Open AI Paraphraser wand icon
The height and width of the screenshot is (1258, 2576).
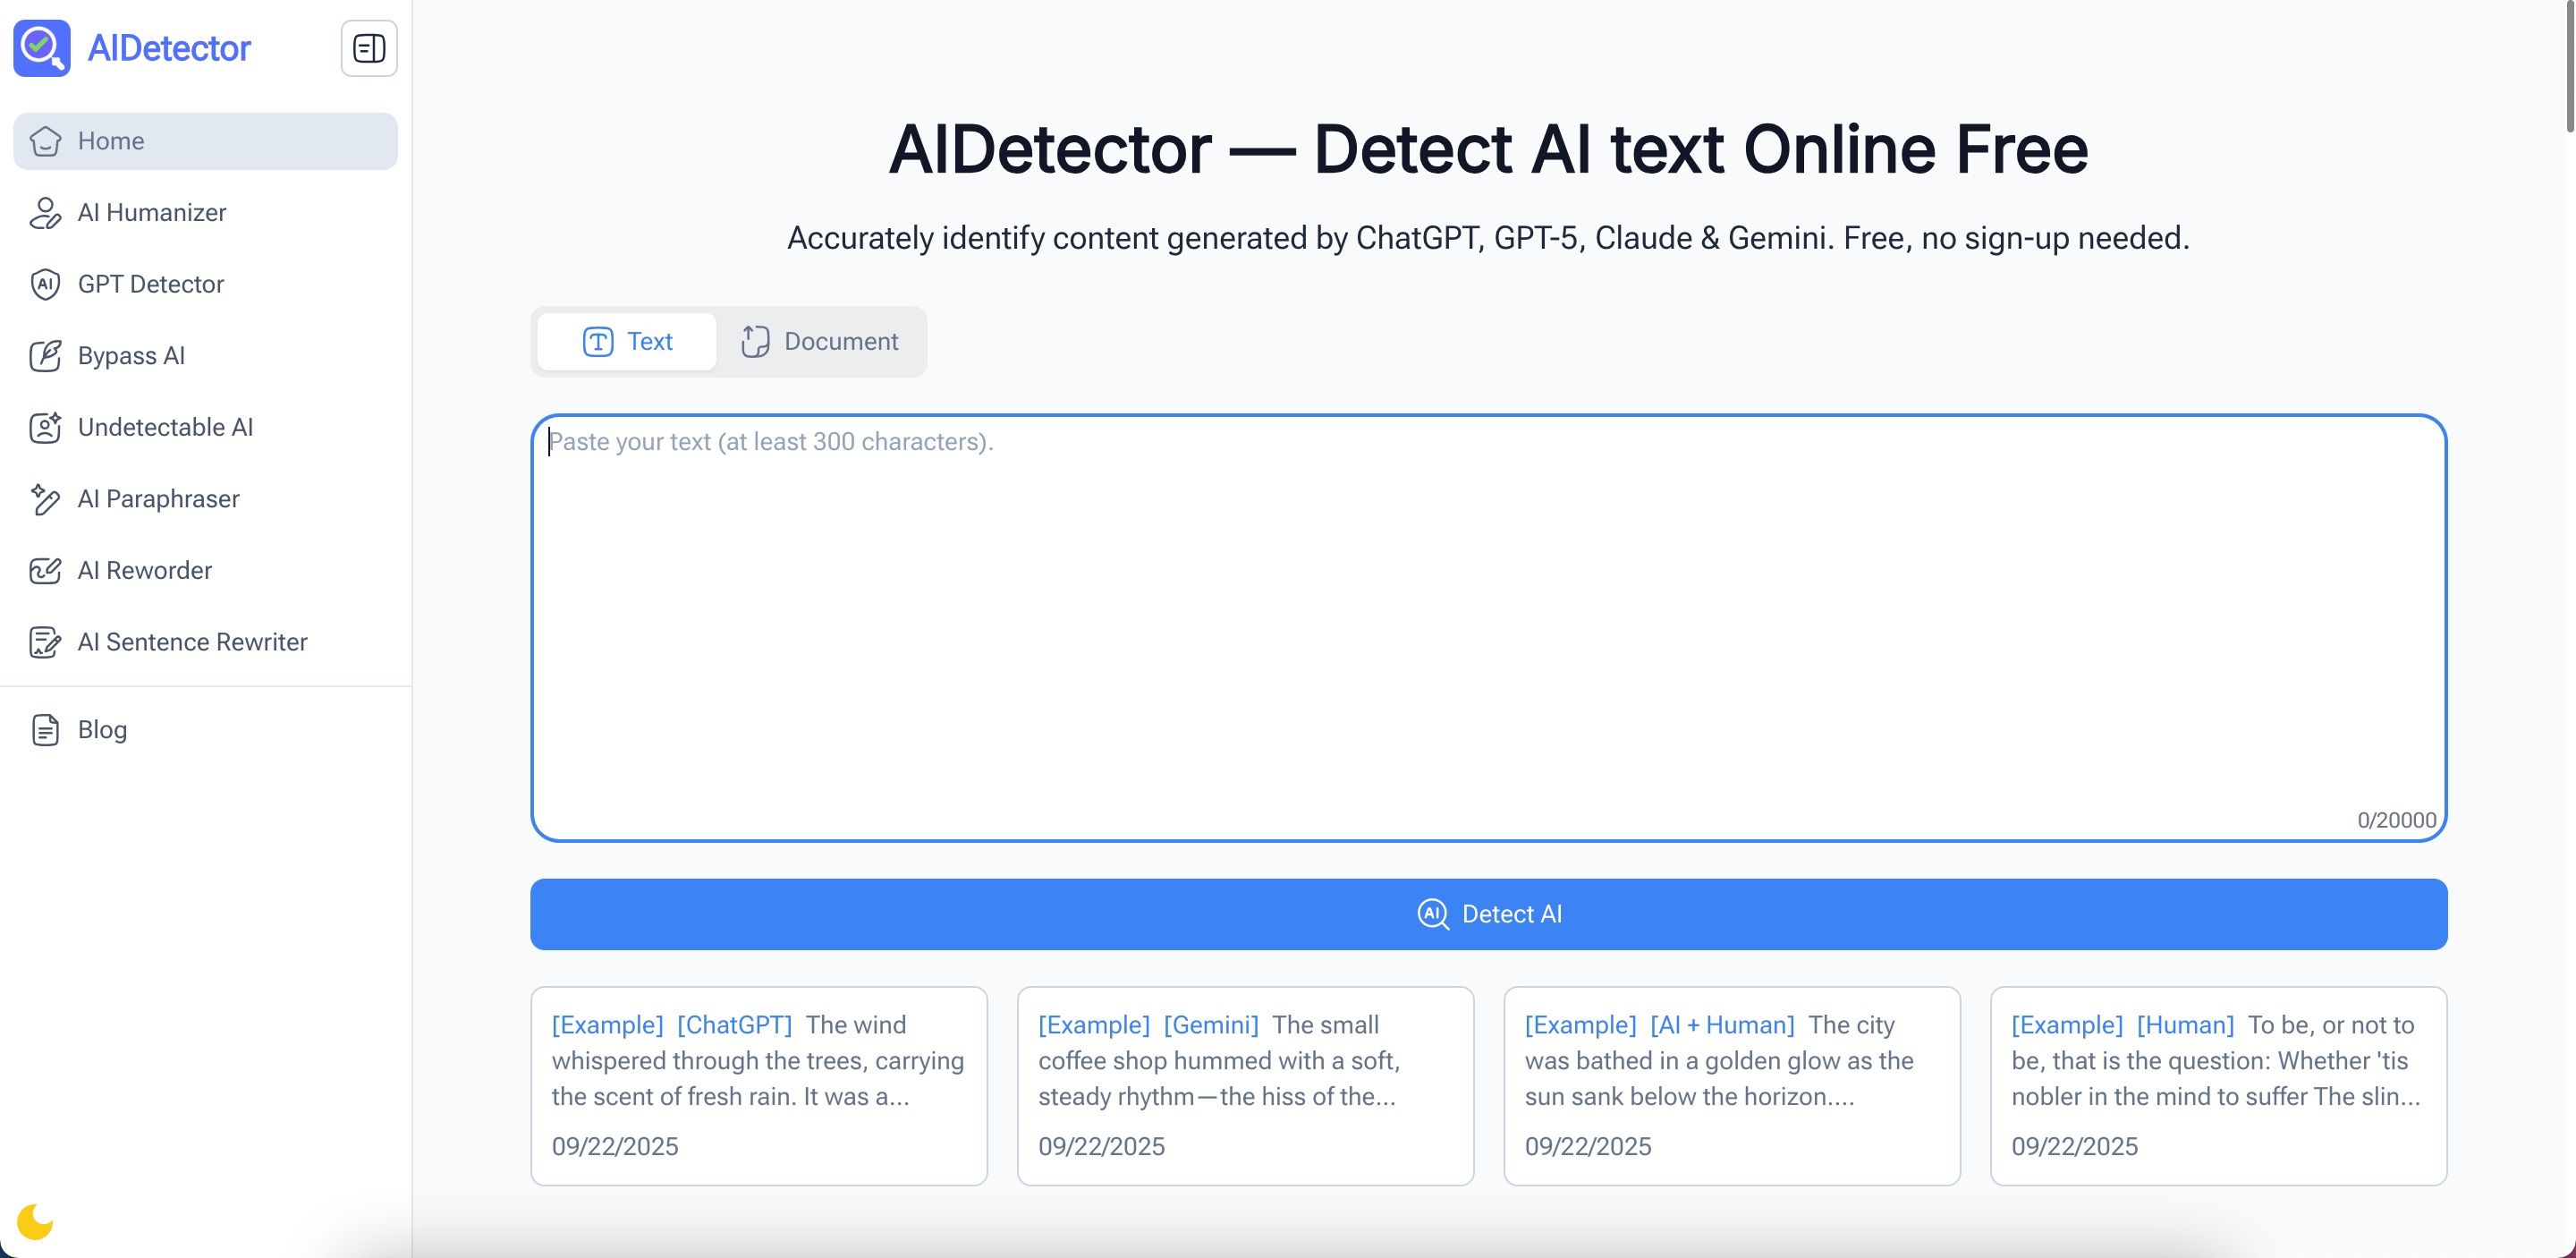pos(45,499)
